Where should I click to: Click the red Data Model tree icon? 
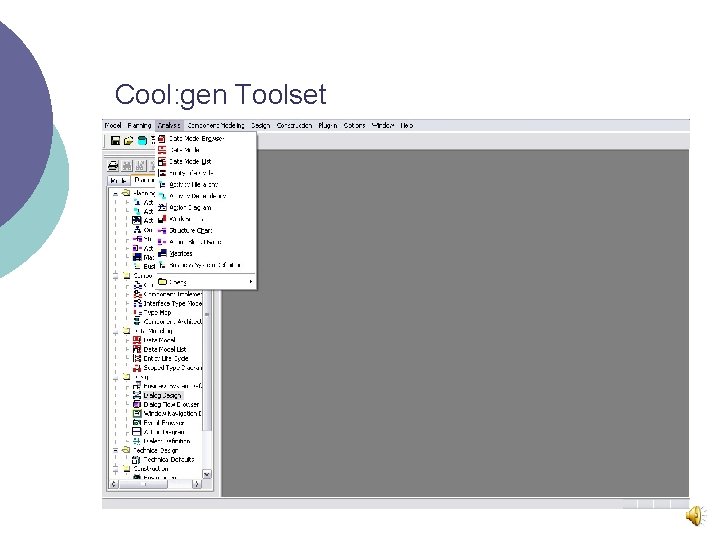137,340
